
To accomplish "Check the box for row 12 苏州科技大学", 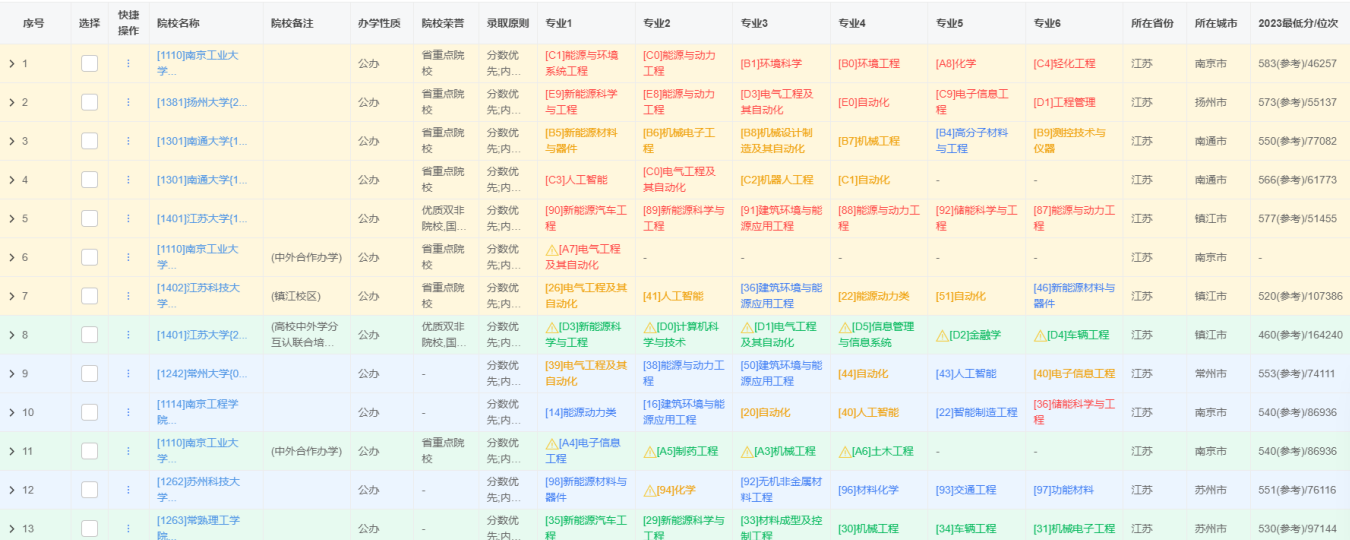I will (x=90, y=490).
